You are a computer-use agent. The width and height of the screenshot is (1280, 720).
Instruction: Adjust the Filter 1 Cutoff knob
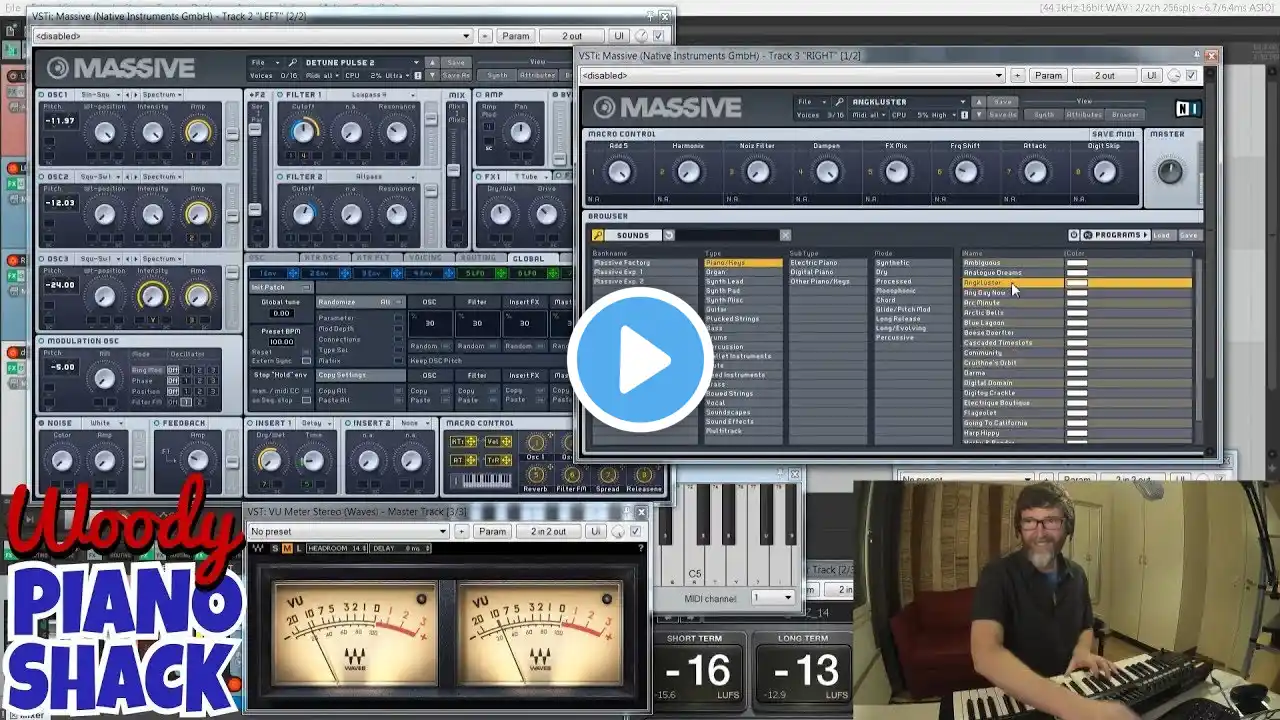coord(302,131)
